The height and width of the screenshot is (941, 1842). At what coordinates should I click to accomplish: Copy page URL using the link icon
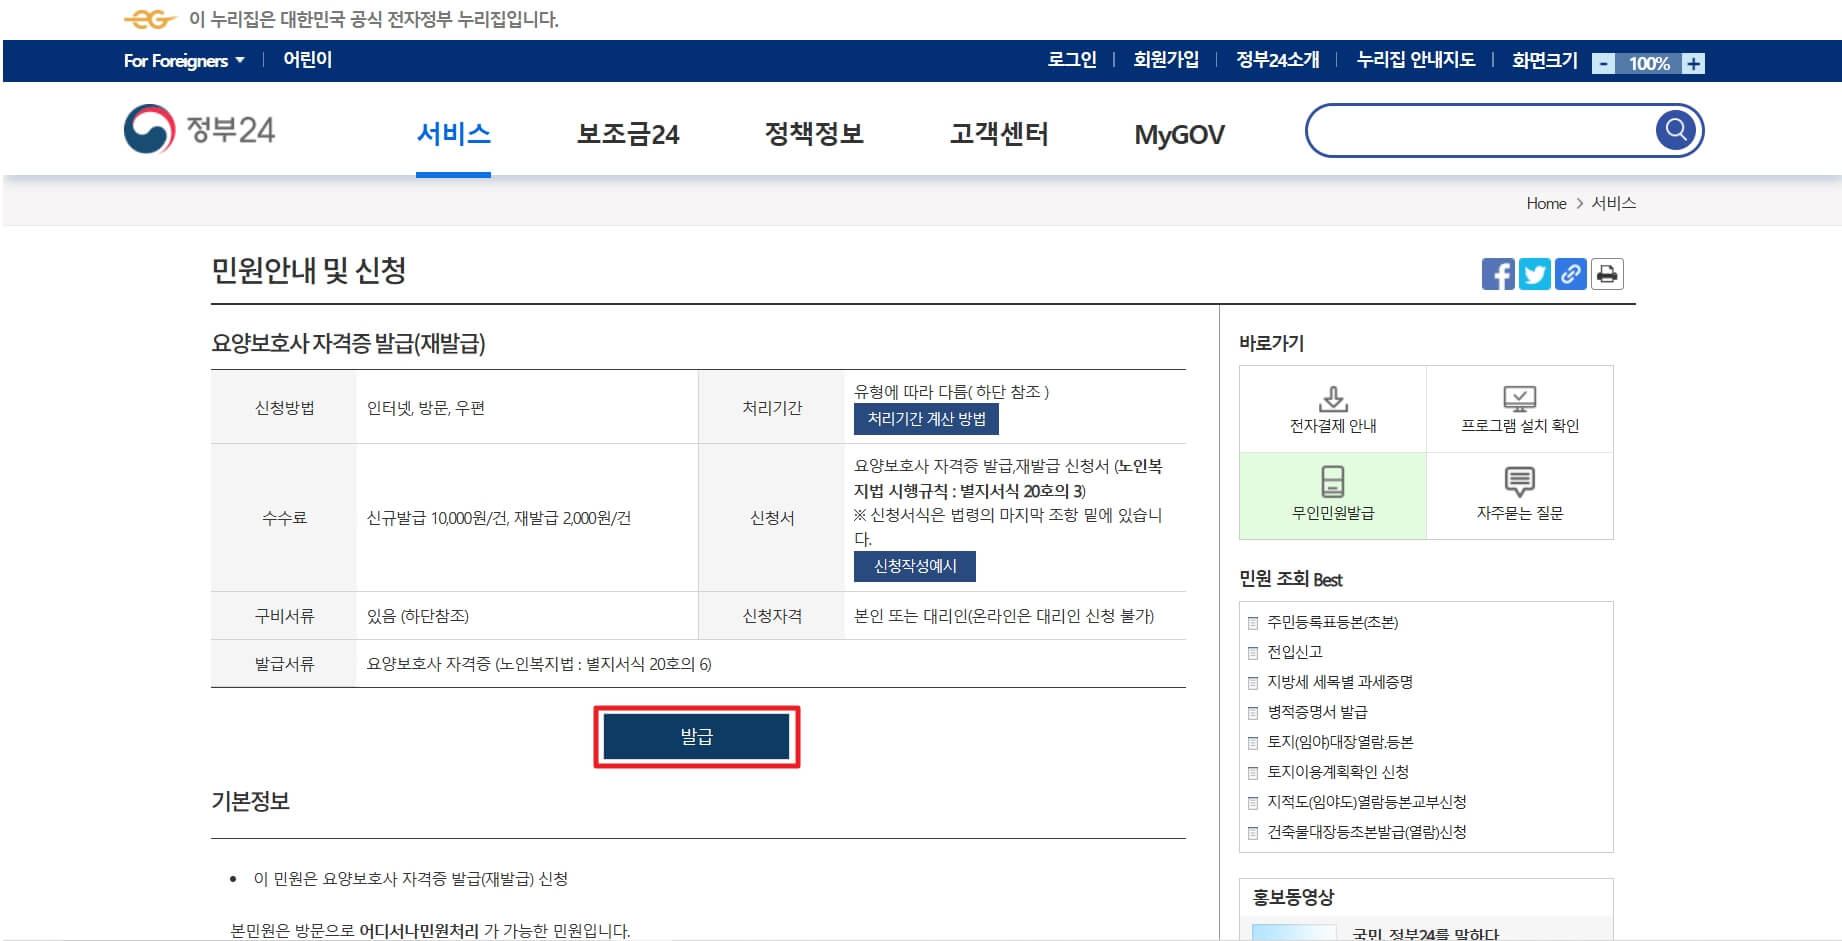[1570, 274]
